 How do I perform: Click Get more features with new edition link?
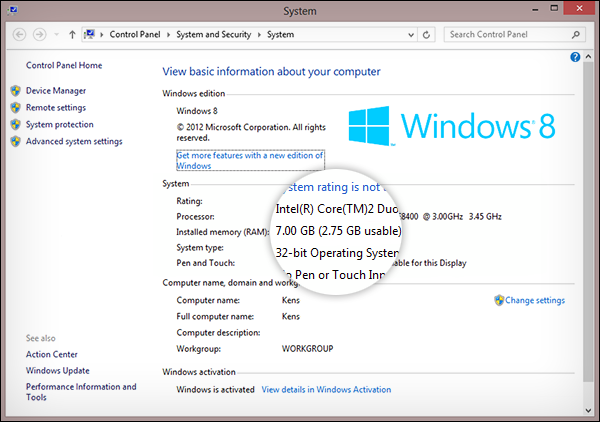pos(250,160)
